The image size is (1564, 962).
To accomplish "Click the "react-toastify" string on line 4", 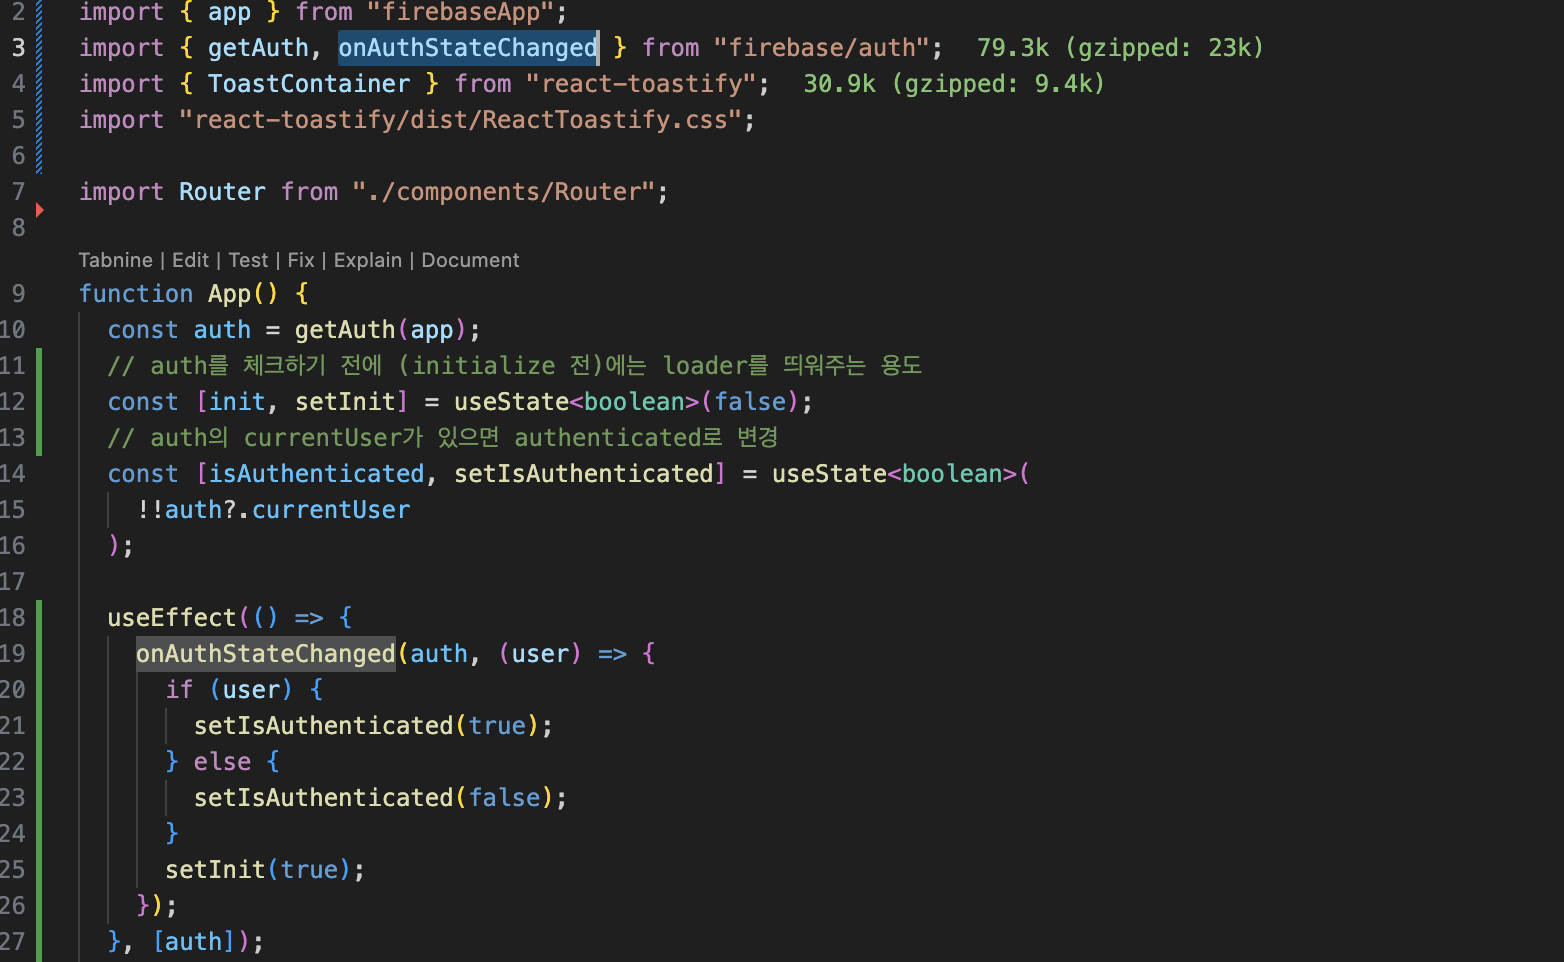I will point(641,84).
